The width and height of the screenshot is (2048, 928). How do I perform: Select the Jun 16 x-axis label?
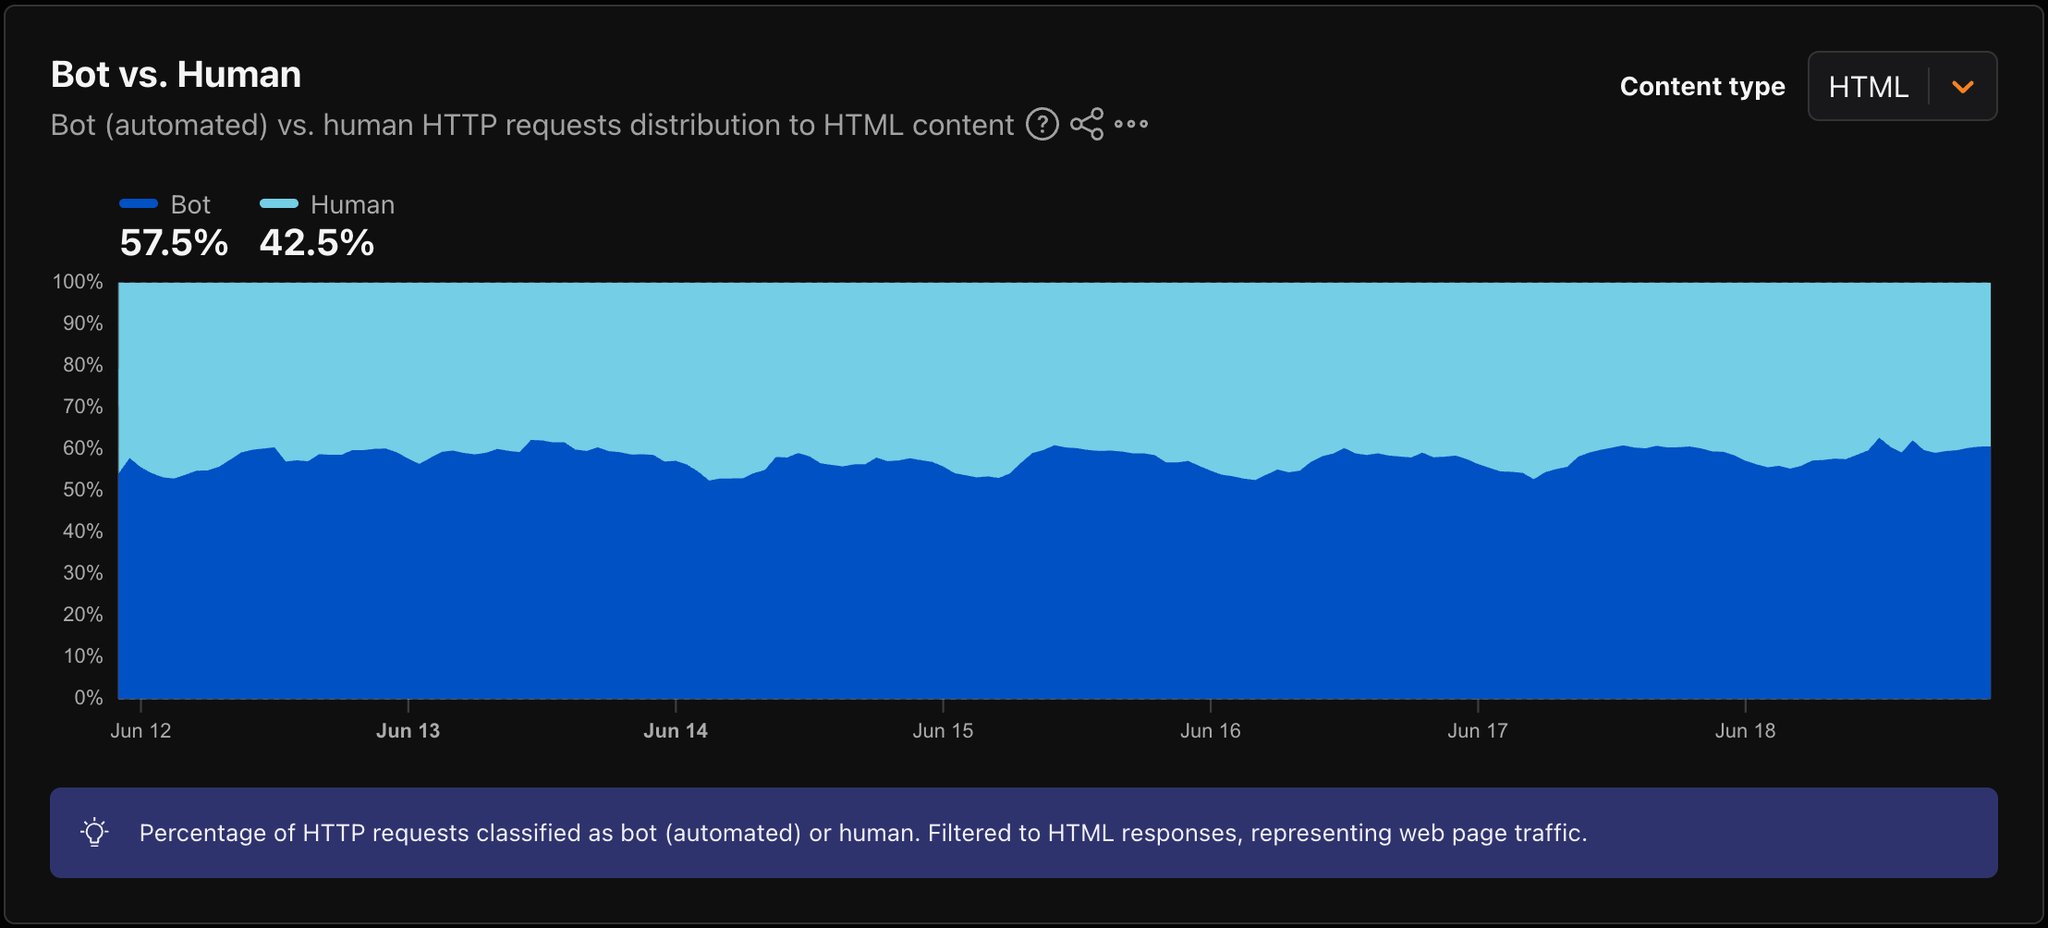pyautogui.click(x=1210, y=731)
